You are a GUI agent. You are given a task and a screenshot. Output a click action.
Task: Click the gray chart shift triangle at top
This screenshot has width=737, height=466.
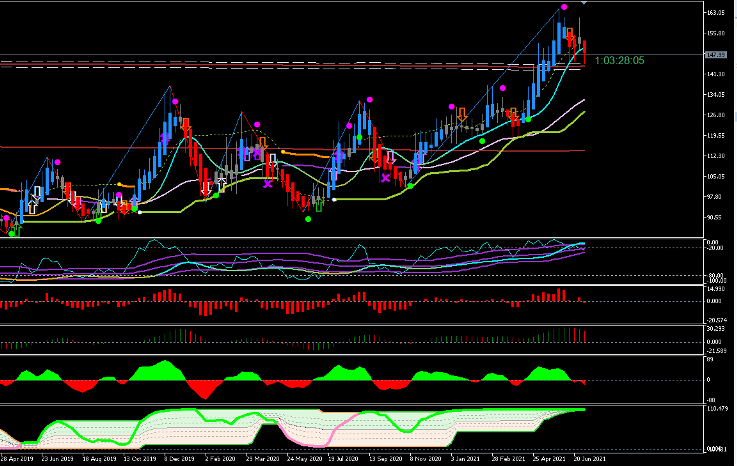[584, 4]
